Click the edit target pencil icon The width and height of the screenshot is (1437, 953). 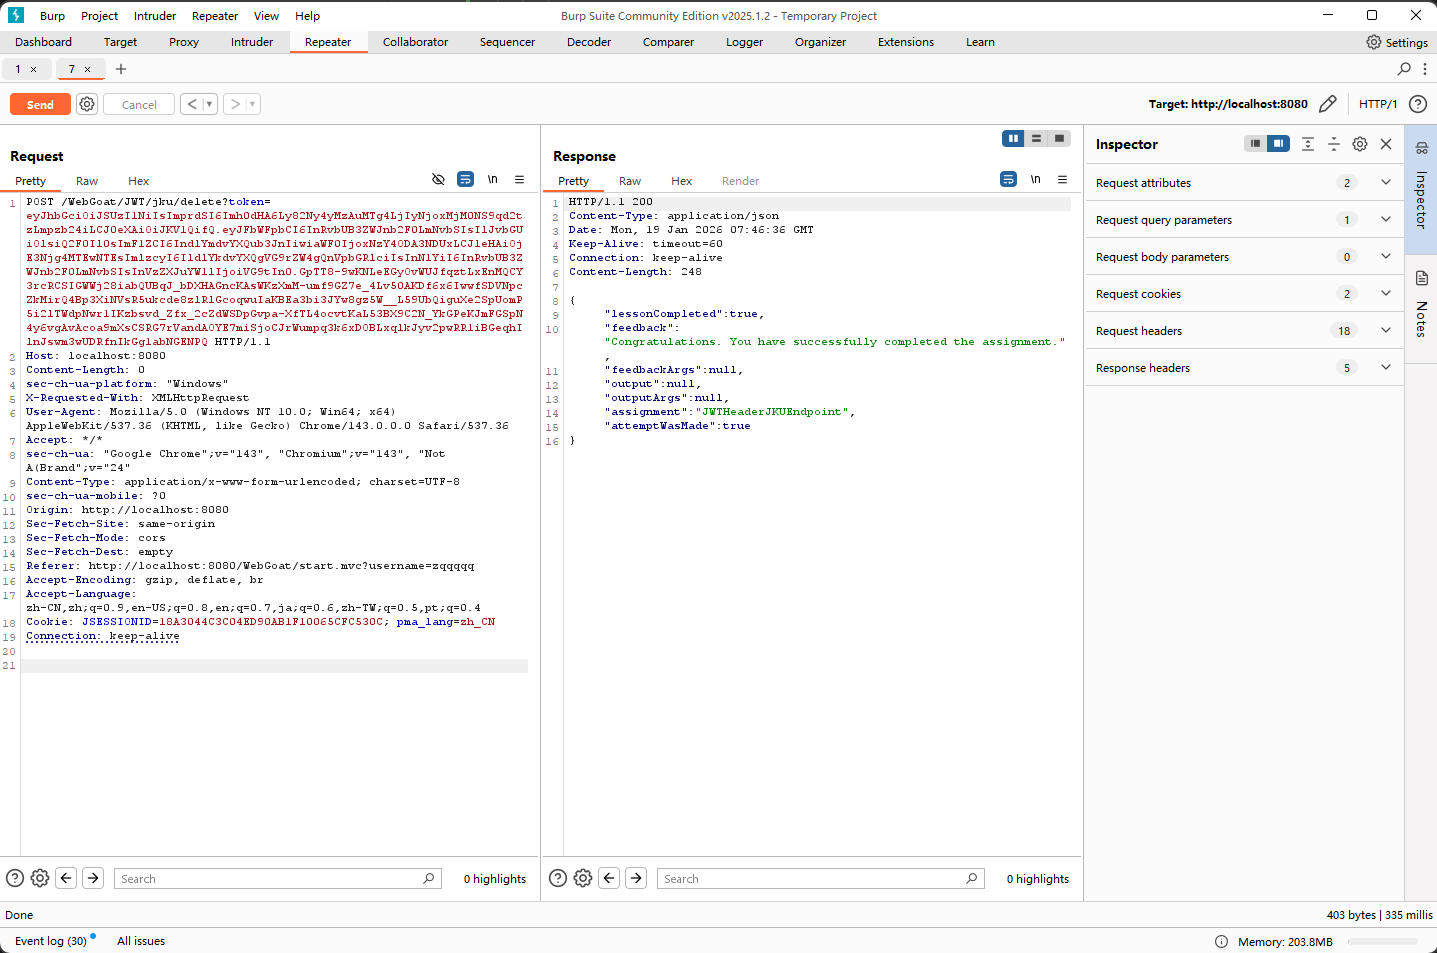1327,104
